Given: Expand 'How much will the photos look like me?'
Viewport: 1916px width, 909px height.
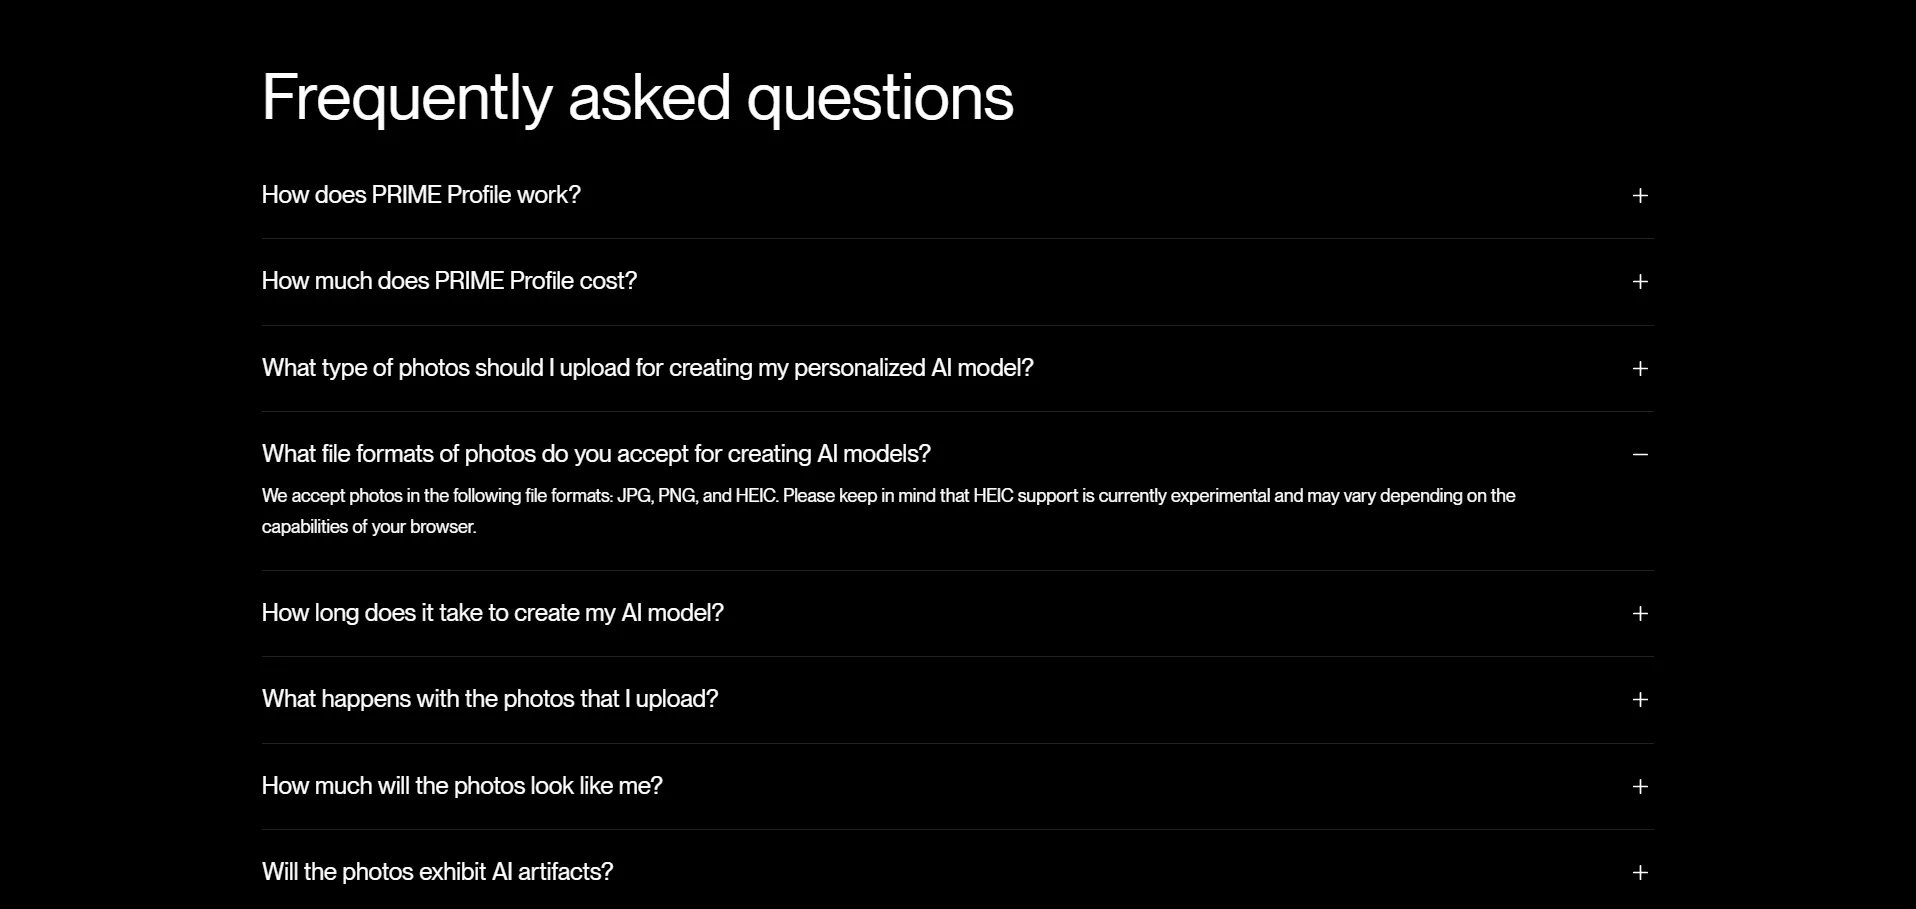Looking at the screenshot, I should [462, 786].
